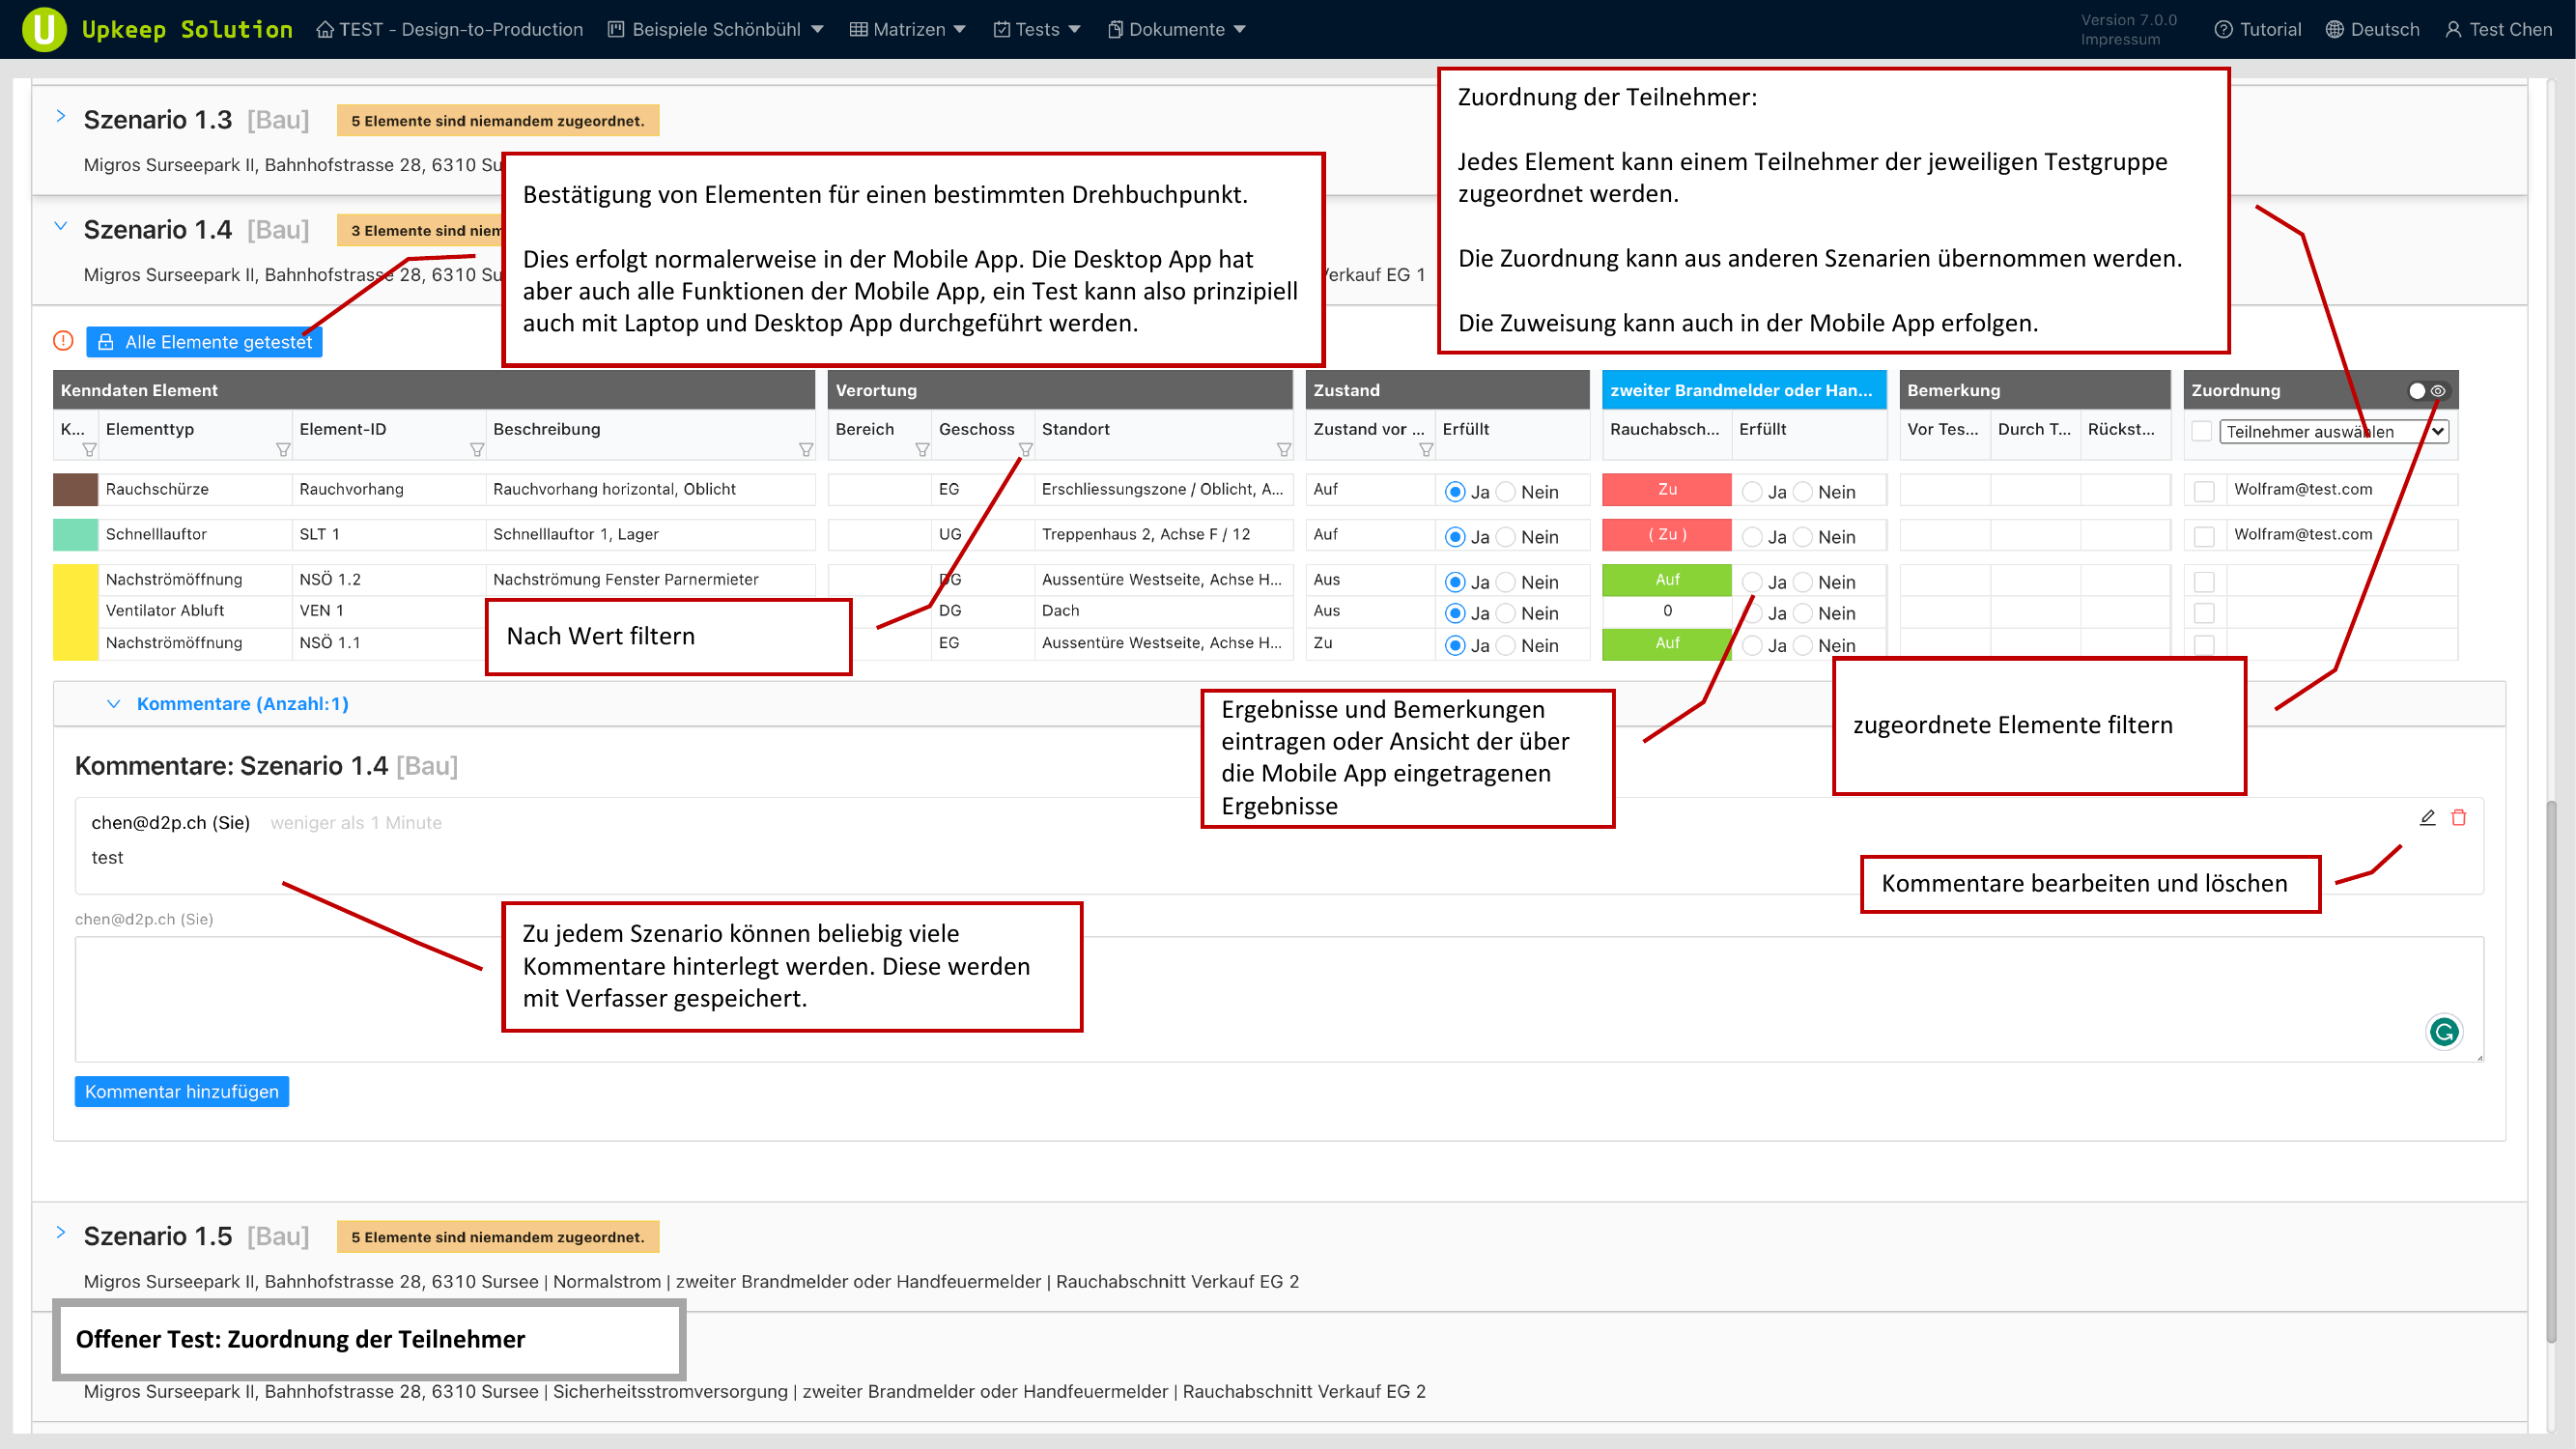Click the orange warning icon beside Alle Elemente
Screen dimensions: 2576x1449
tap(63, 341)
